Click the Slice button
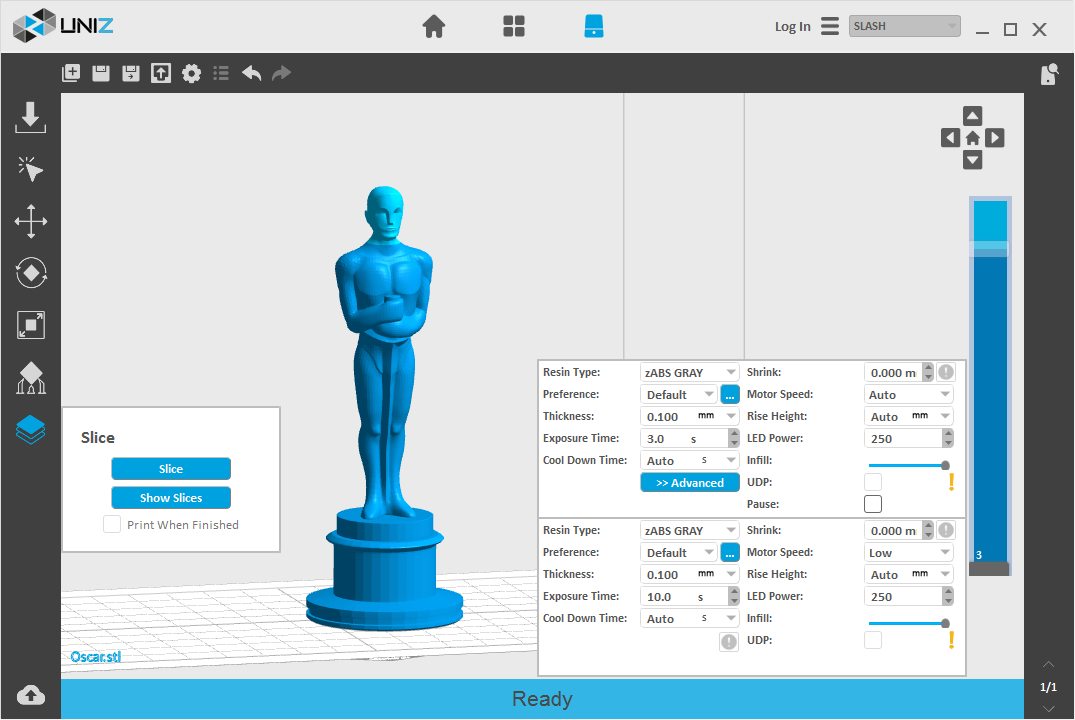 [x=171, y=469]
